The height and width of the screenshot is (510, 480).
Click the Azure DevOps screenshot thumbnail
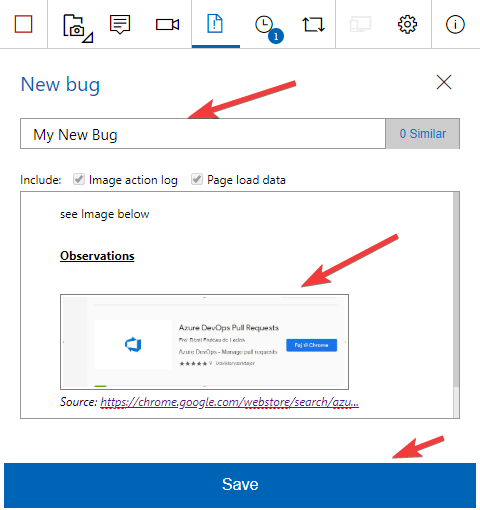(x=204, y=342)
